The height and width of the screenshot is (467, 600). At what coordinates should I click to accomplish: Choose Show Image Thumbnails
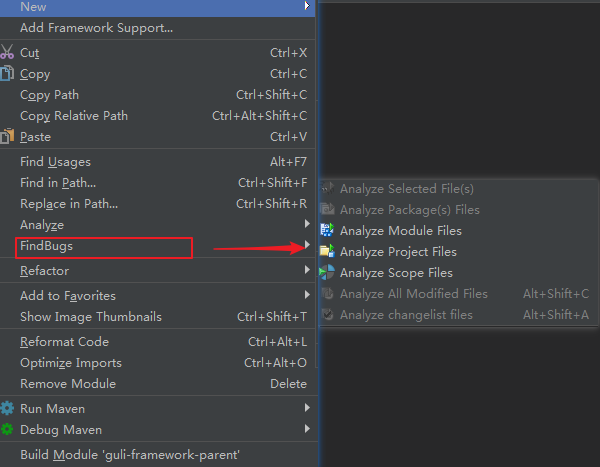pyautogui.click(x=158, y=317)
